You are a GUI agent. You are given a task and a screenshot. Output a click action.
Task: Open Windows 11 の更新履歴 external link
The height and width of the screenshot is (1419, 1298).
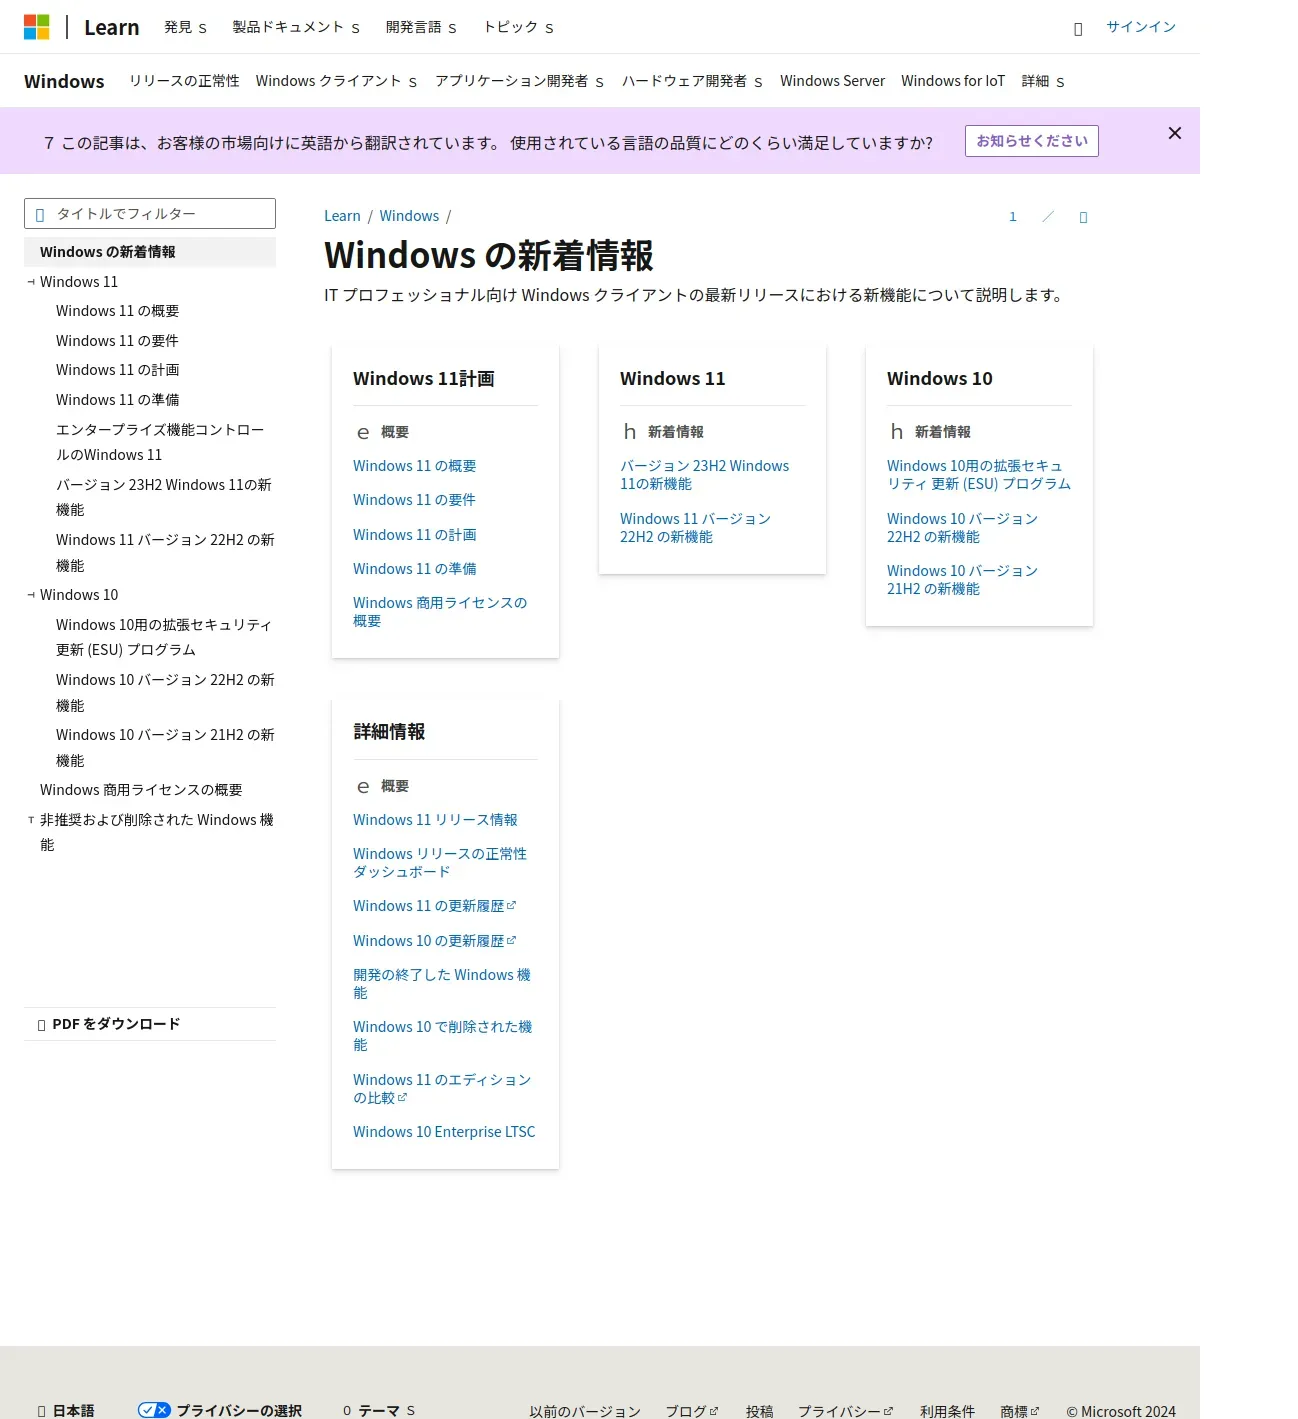click(x=434, y=906)
